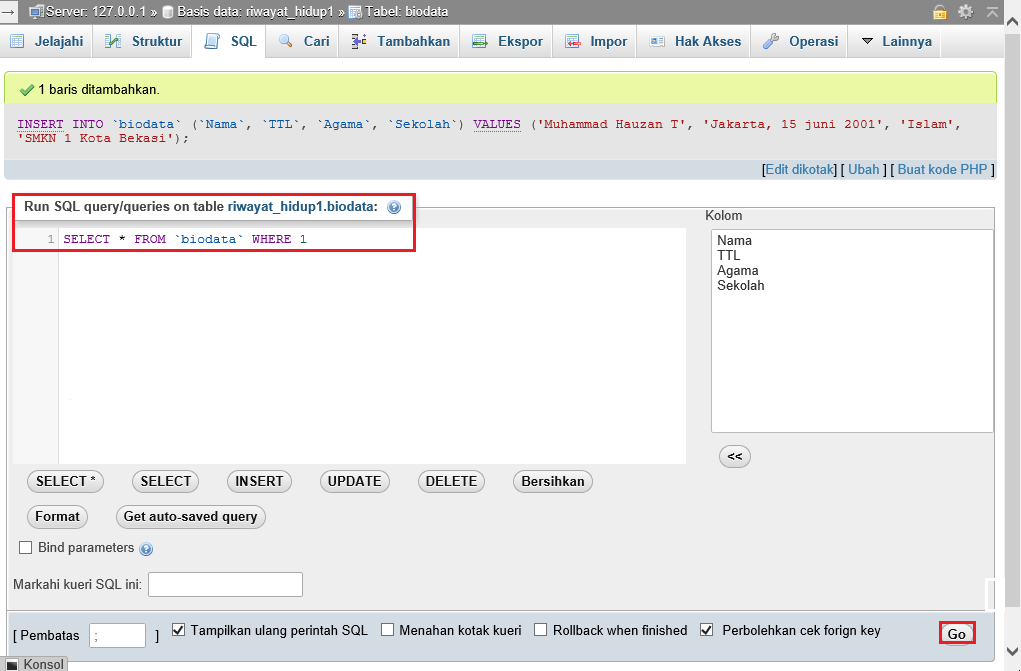This screenshot has height=671, width=1021.
Task: Enable Rollback when finished
Action: pyautogui.click(x=540, y=630)
